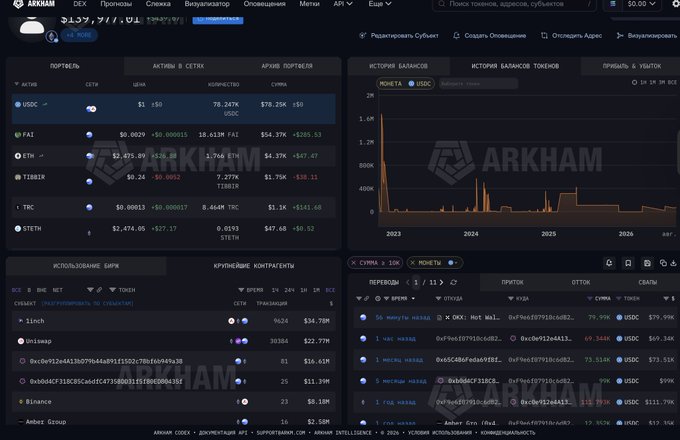Refresh the transfers list with the reload icon

click(454, 282)
